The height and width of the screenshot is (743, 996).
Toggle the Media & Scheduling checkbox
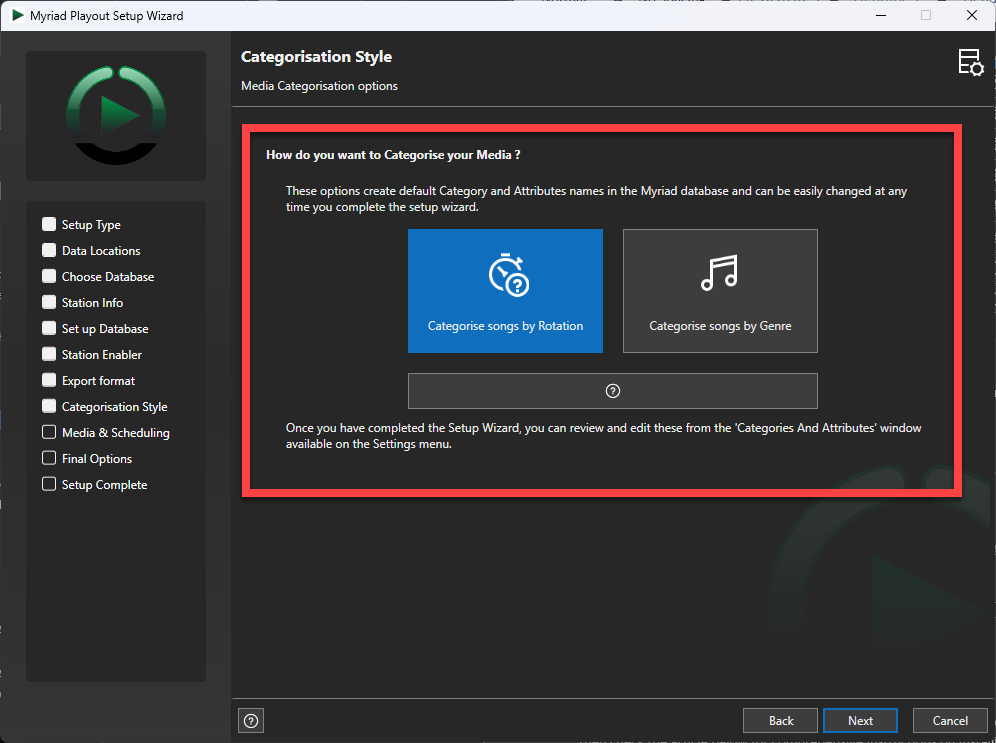point(49,432)
